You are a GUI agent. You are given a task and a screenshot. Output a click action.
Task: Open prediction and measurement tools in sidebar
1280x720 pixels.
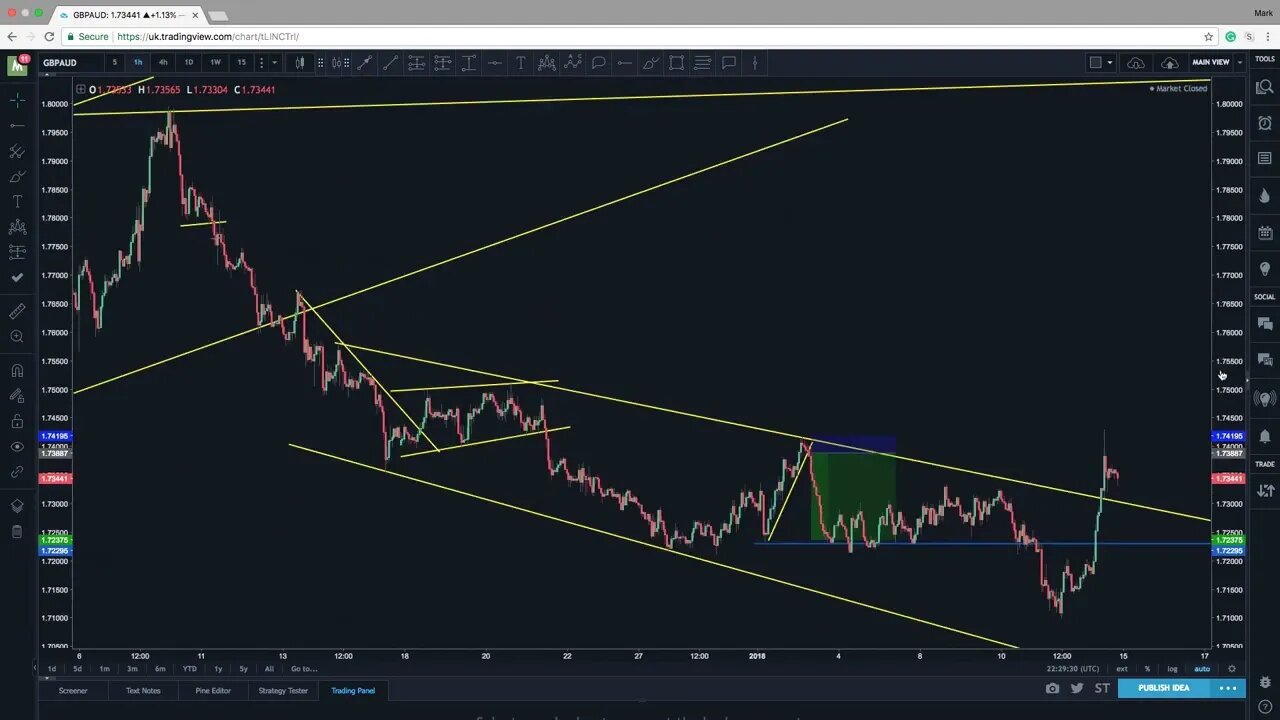pos(17,252)
